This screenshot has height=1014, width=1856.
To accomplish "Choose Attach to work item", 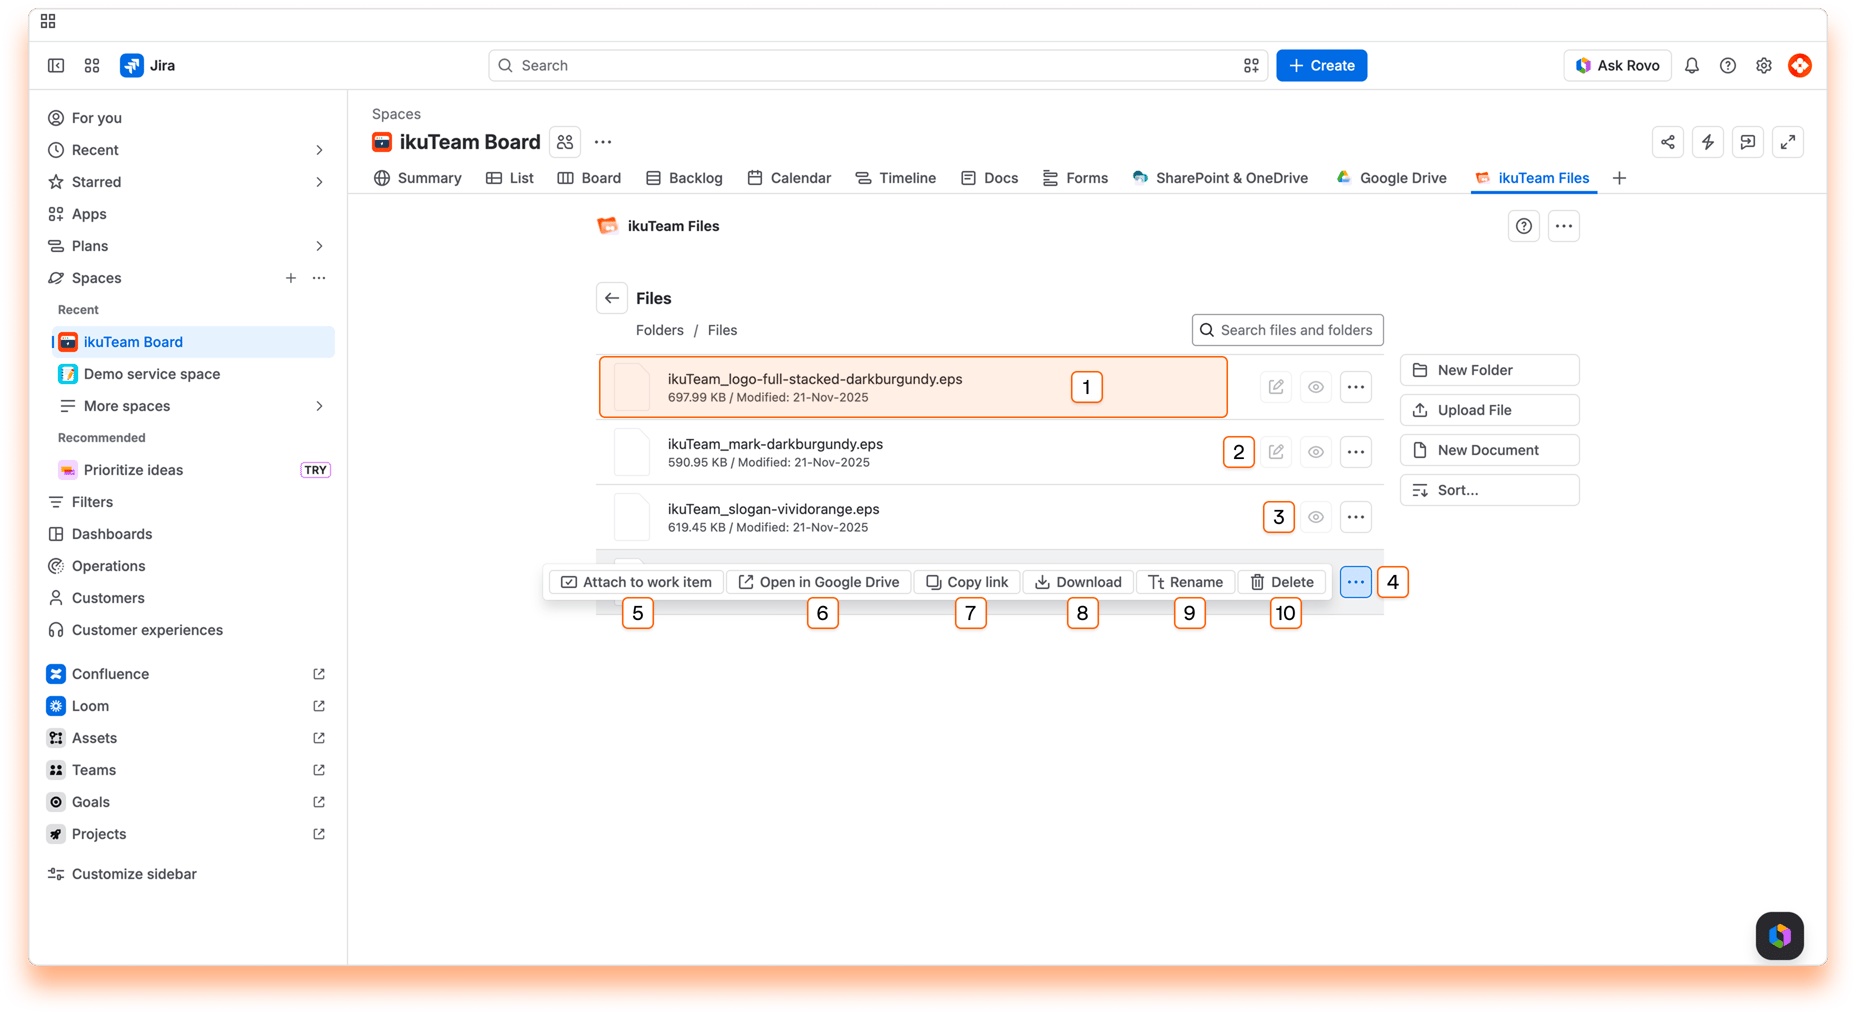I will pyautogui.click(x=636, y=582).
